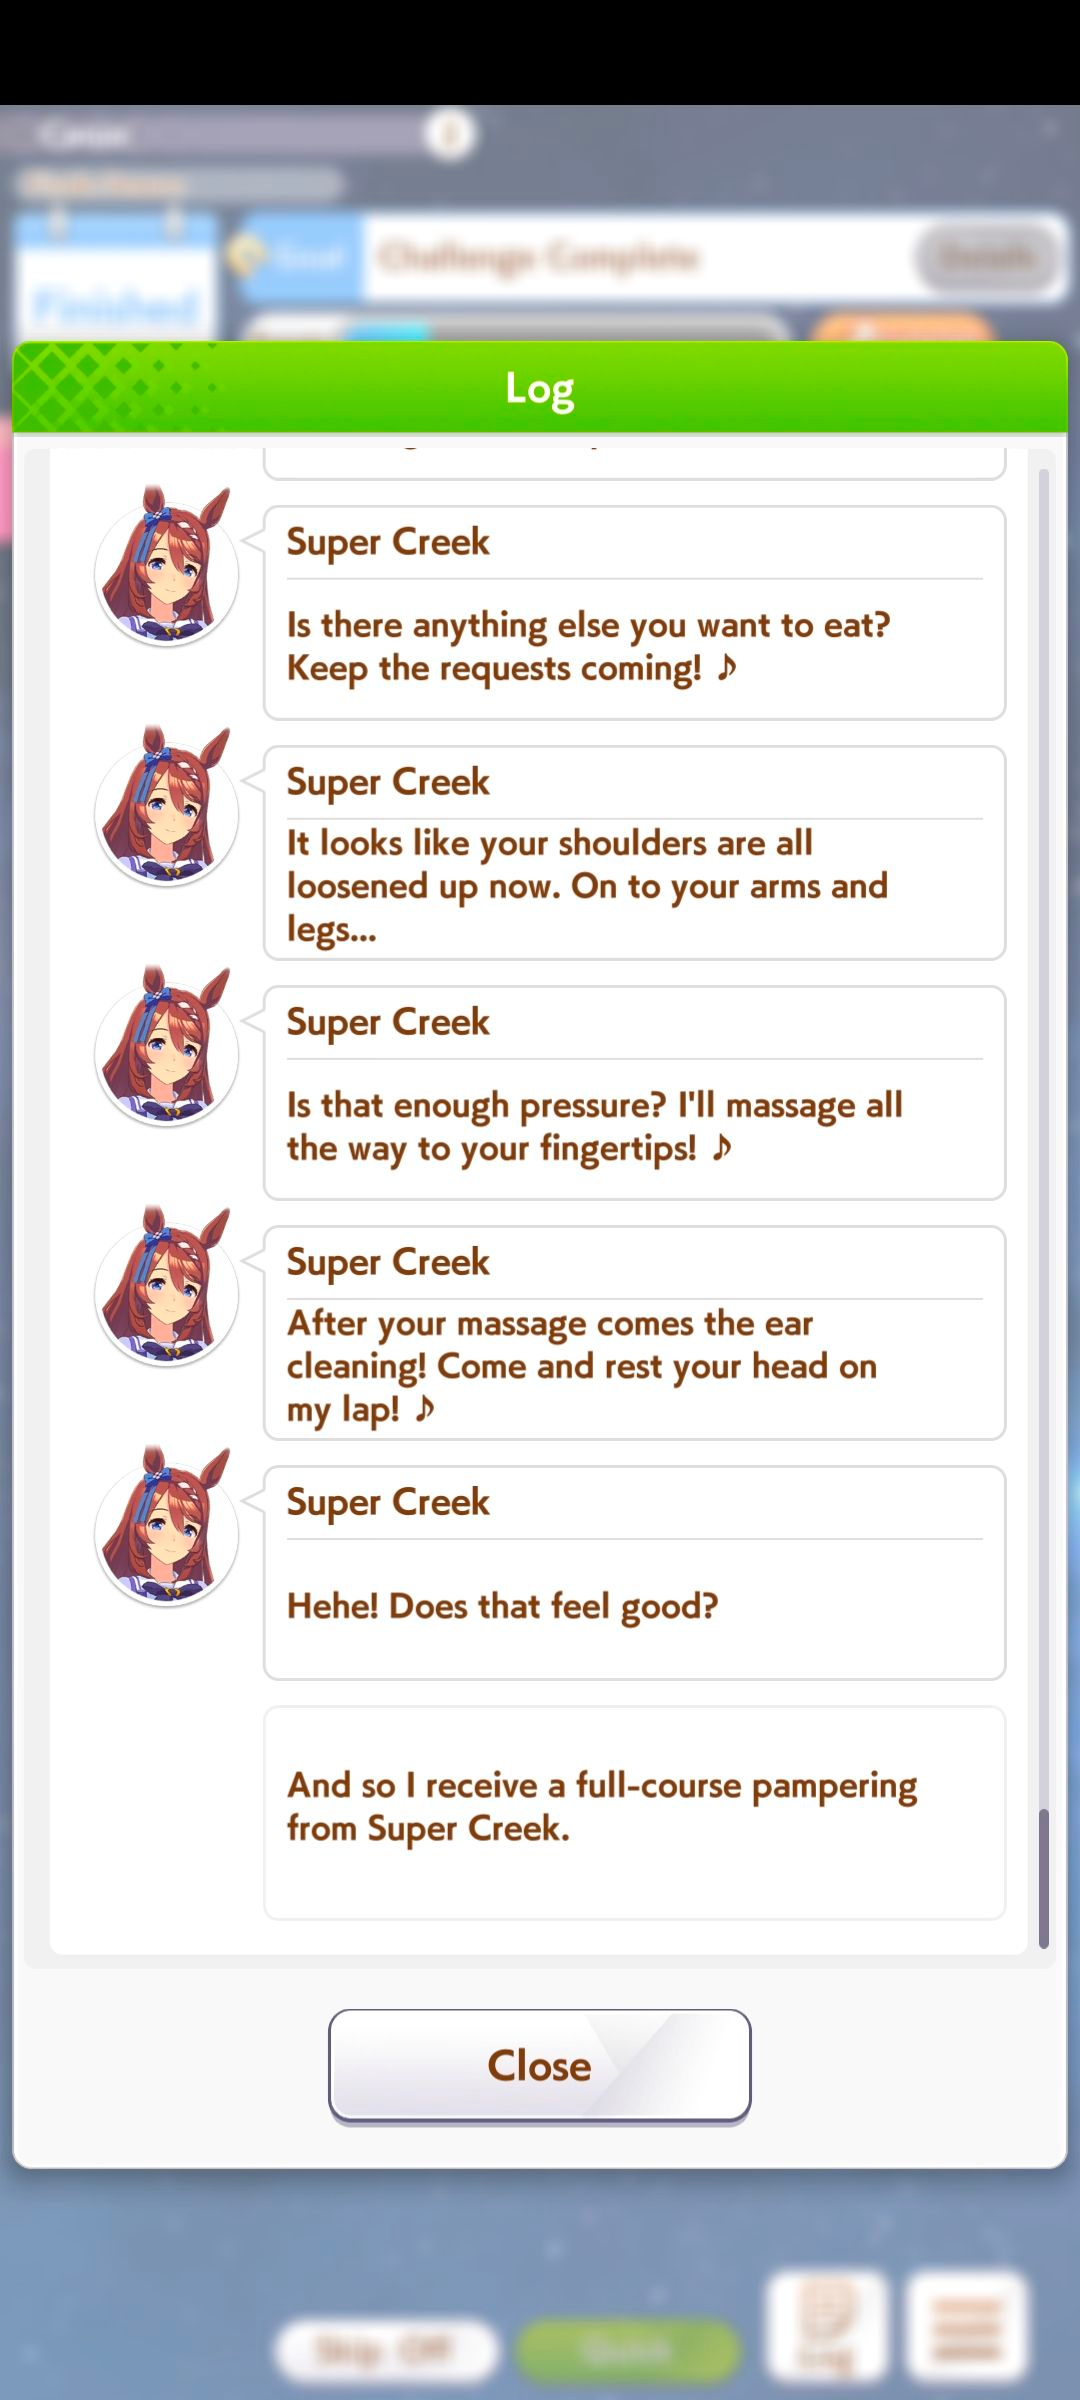Select the 'I'll massage all the way' log entry
The width and height of the screenshot is (1080, 2400).
pyautogui.click(x=634, y=1093)
